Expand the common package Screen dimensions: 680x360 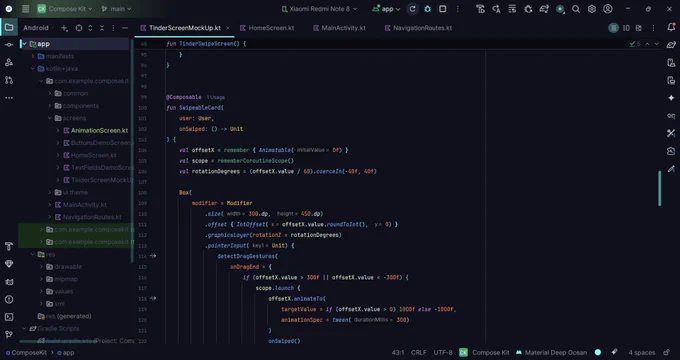click(49, 93)
